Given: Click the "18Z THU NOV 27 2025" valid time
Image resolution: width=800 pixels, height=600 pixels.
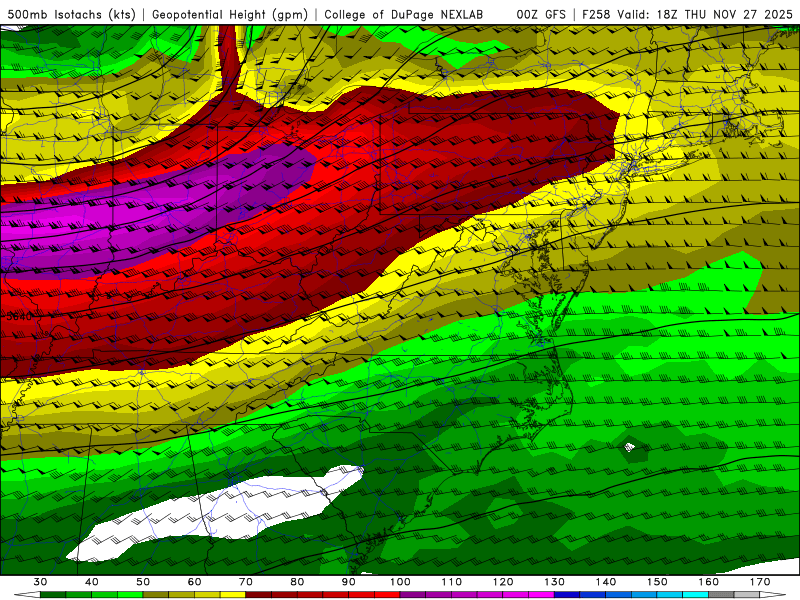Looking at the screenshot, I should (724, 15).
